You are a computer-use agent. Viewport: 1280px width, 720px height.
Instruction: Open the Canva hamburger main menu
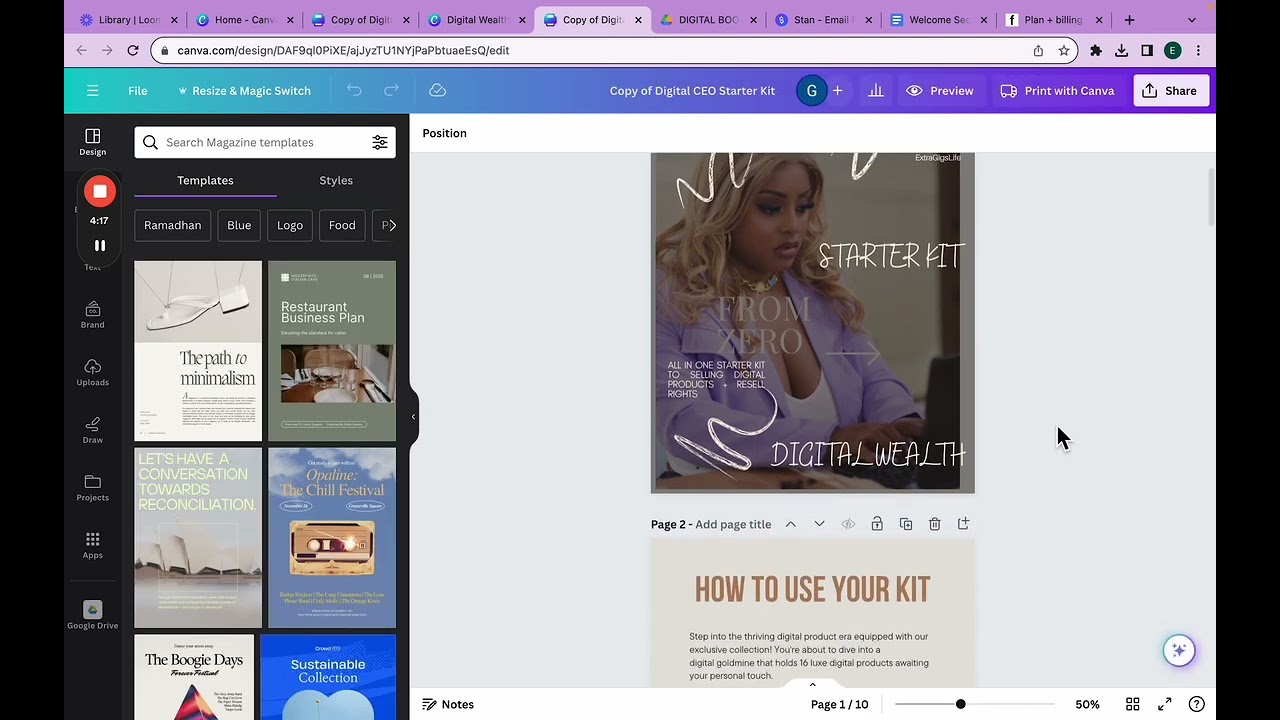92,91
